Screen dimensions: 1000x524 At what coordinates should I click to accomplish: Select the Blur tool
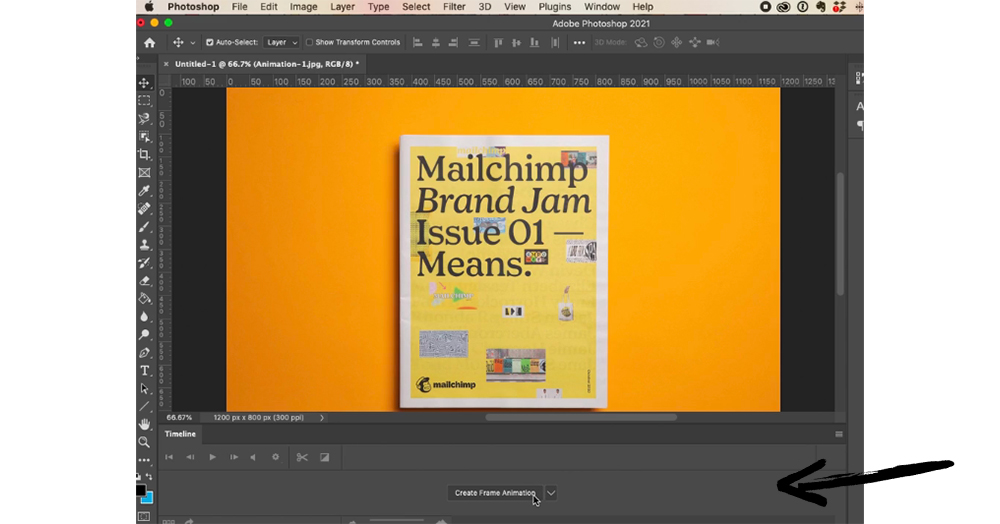point(145,316)
